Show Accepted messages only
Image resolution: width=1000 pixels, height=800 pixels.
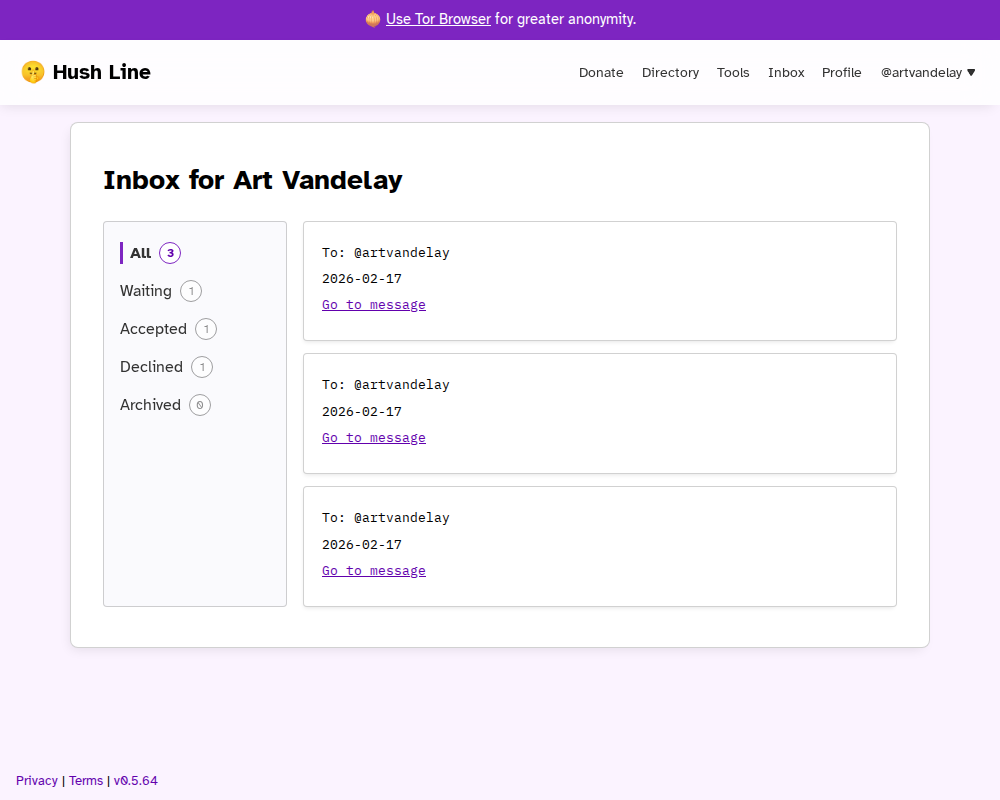pos(153,329)
